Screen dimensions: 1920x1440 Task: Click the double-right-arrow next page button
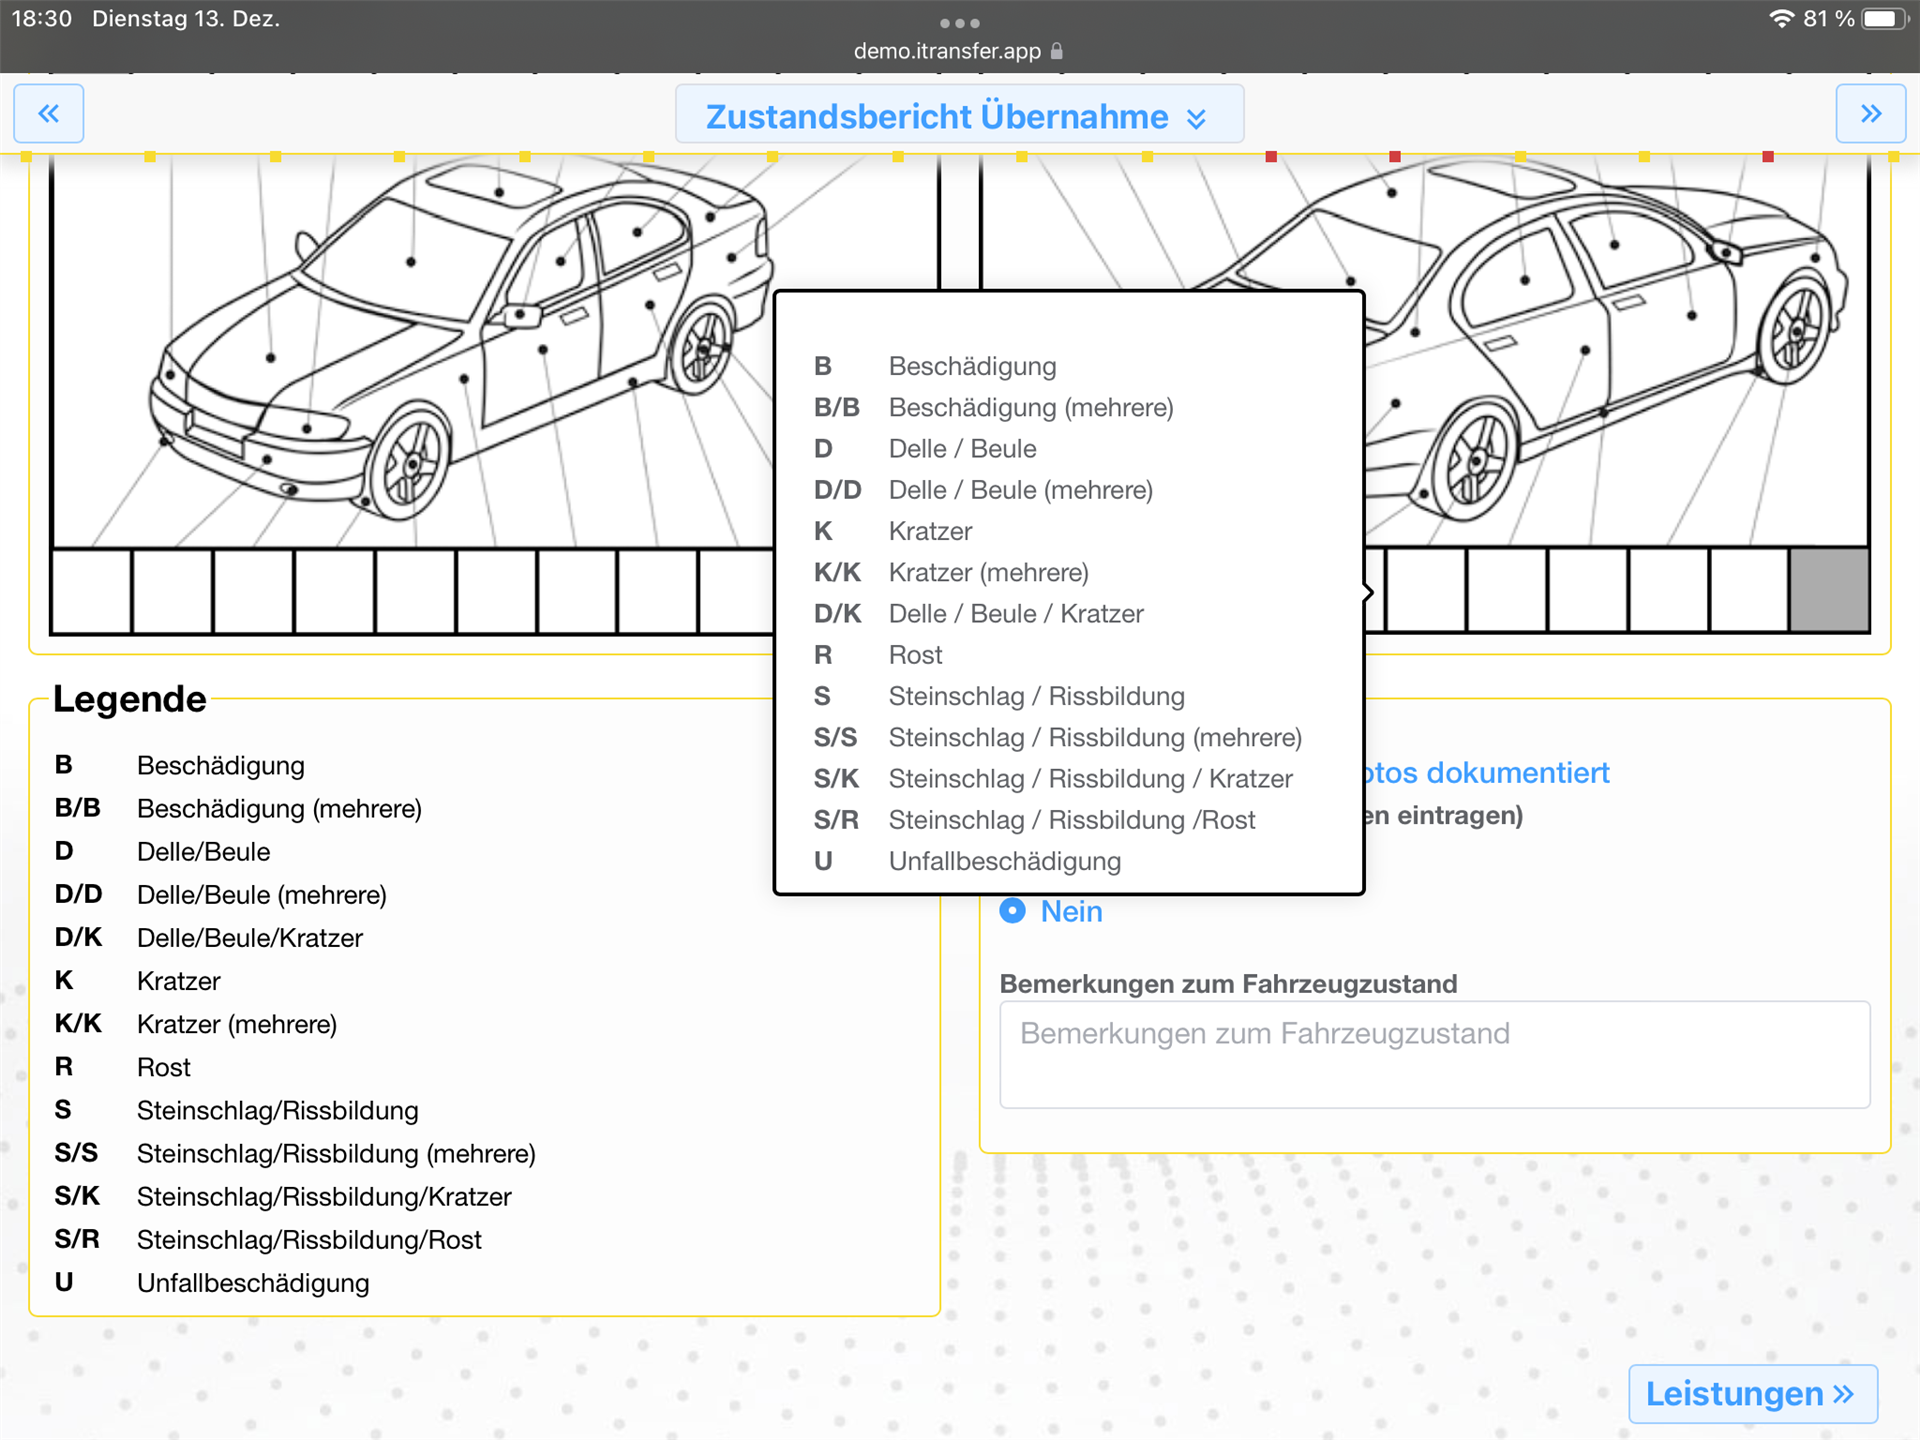(x=1870, y=114)
